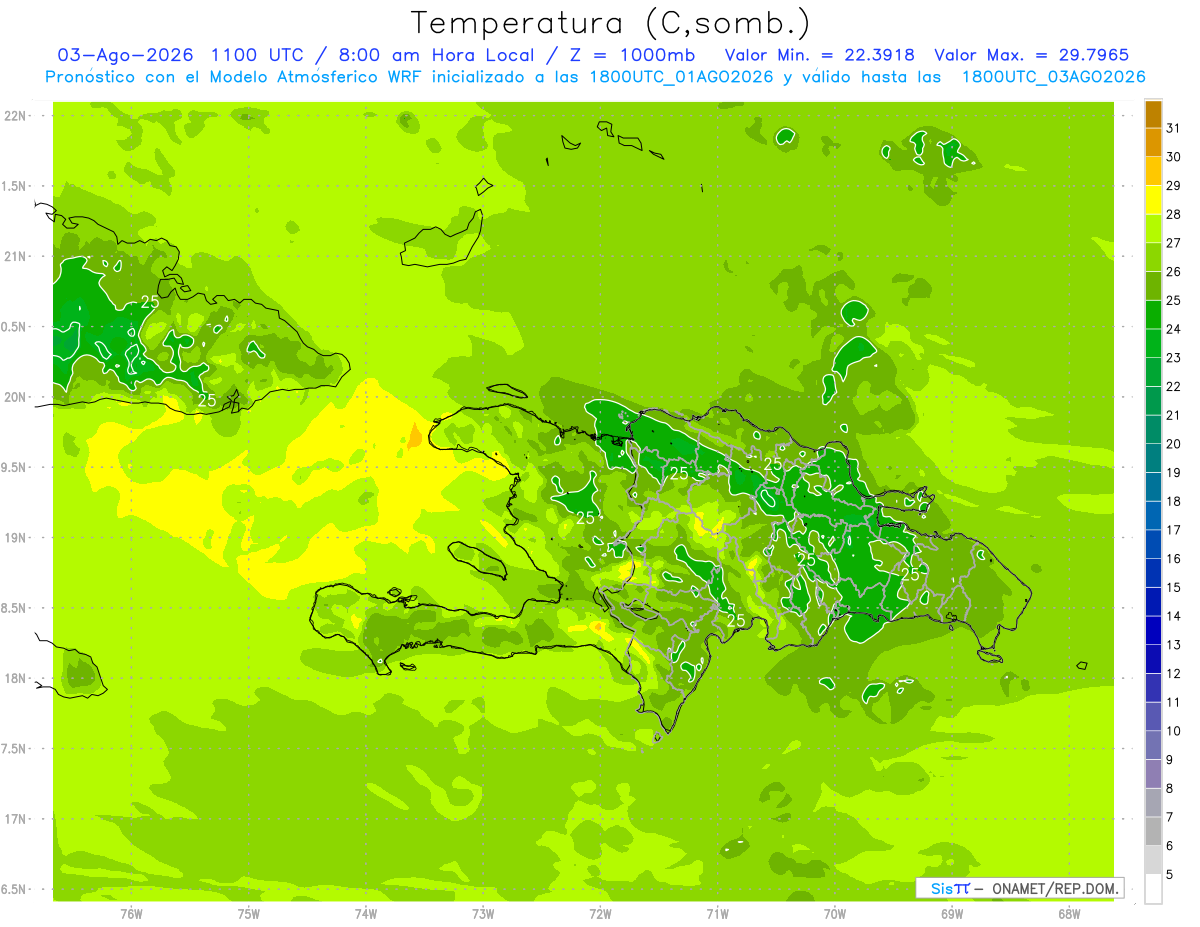Click the 76W longitude label

131,913
